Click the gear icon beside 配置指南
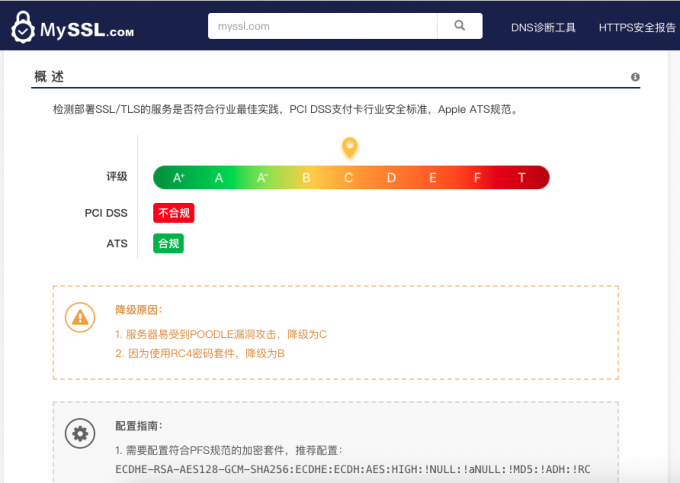 (80, 433)
